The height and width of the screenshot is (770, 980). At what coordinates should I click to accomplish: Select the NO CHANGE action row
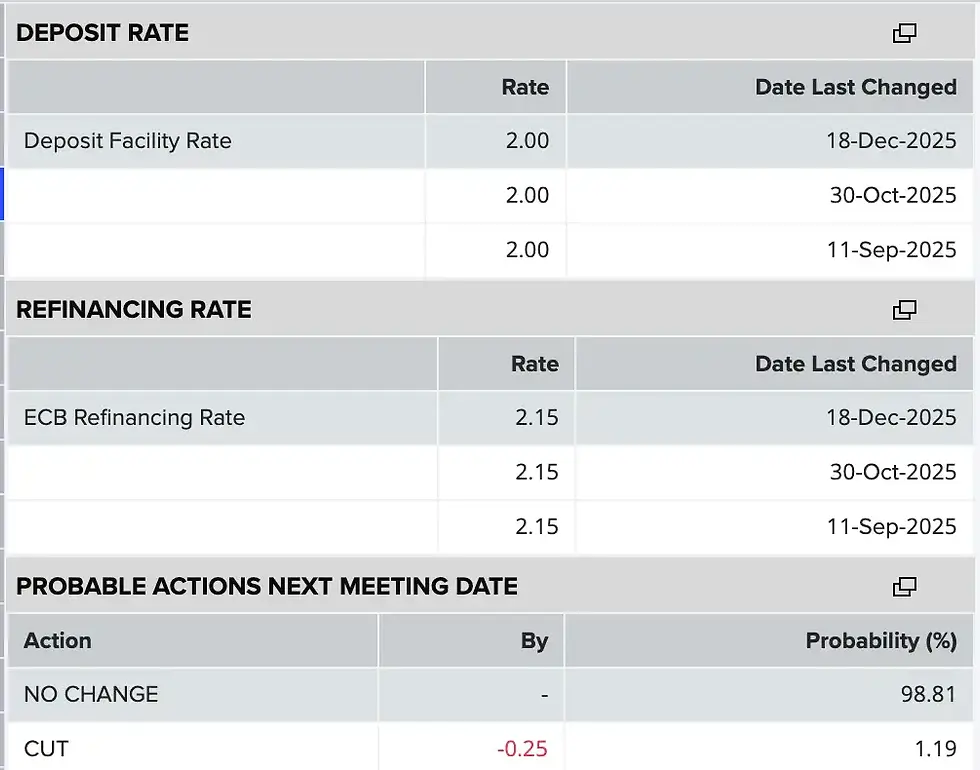click(x=91, y=694)
